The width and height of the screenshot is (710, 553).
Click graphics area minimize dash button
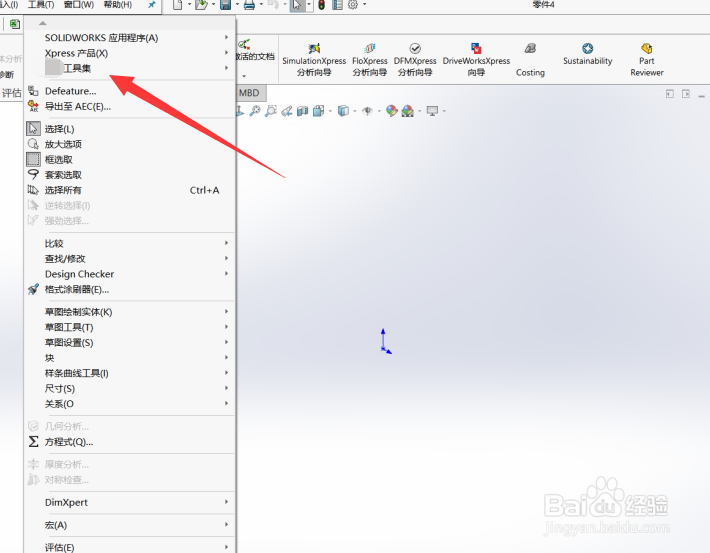click(x=701, y=96)
